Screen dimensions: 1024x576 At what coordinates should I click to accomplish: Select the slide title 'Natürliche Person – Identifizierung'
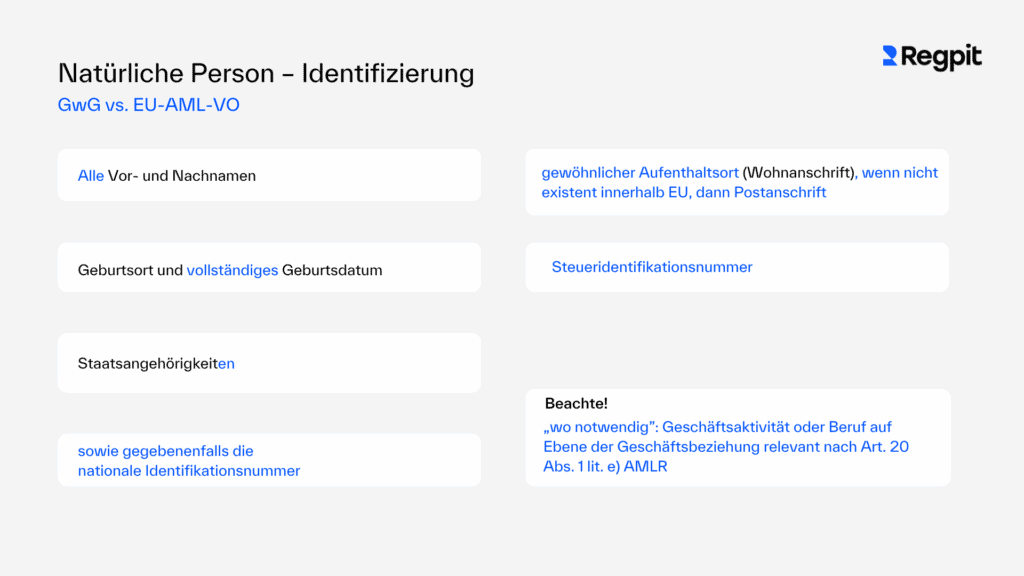[266, 73]
